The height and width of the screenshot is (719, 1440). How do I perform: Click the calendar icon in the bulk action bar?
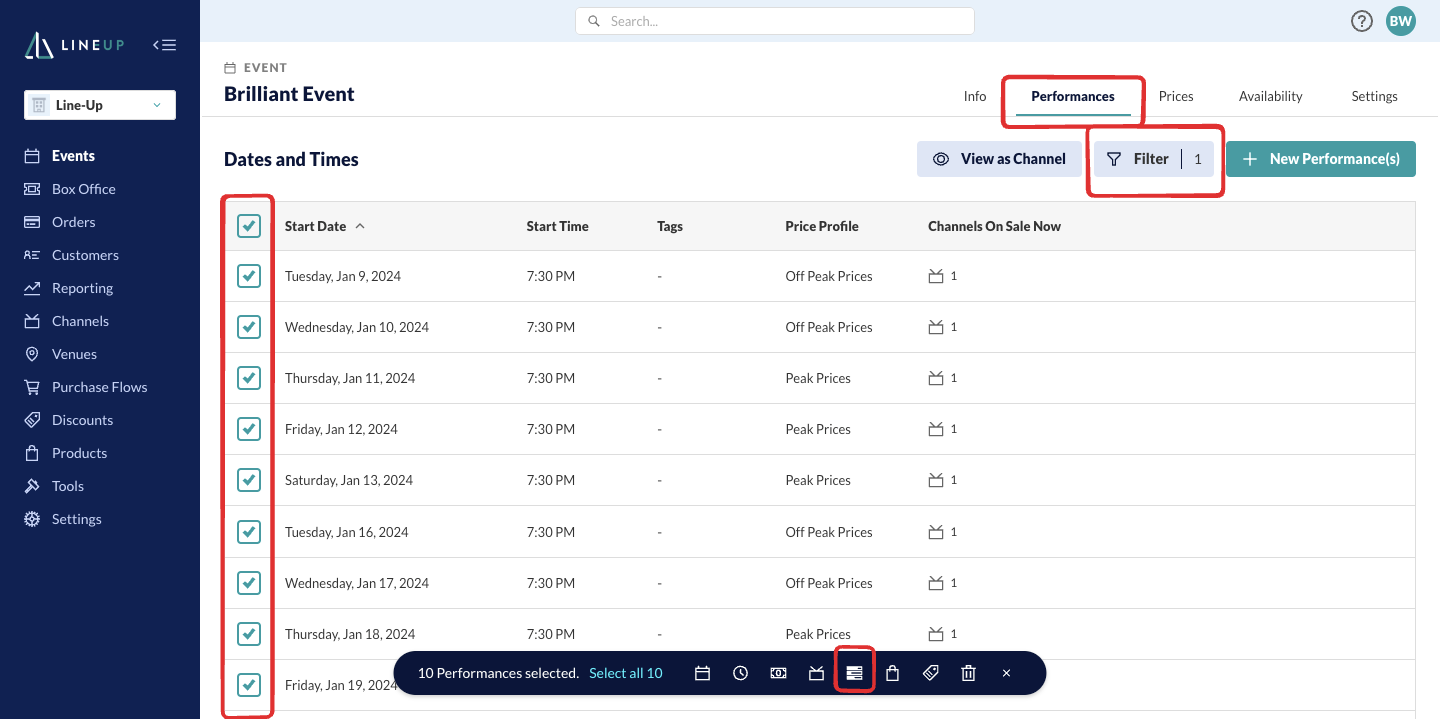(703, 673)
